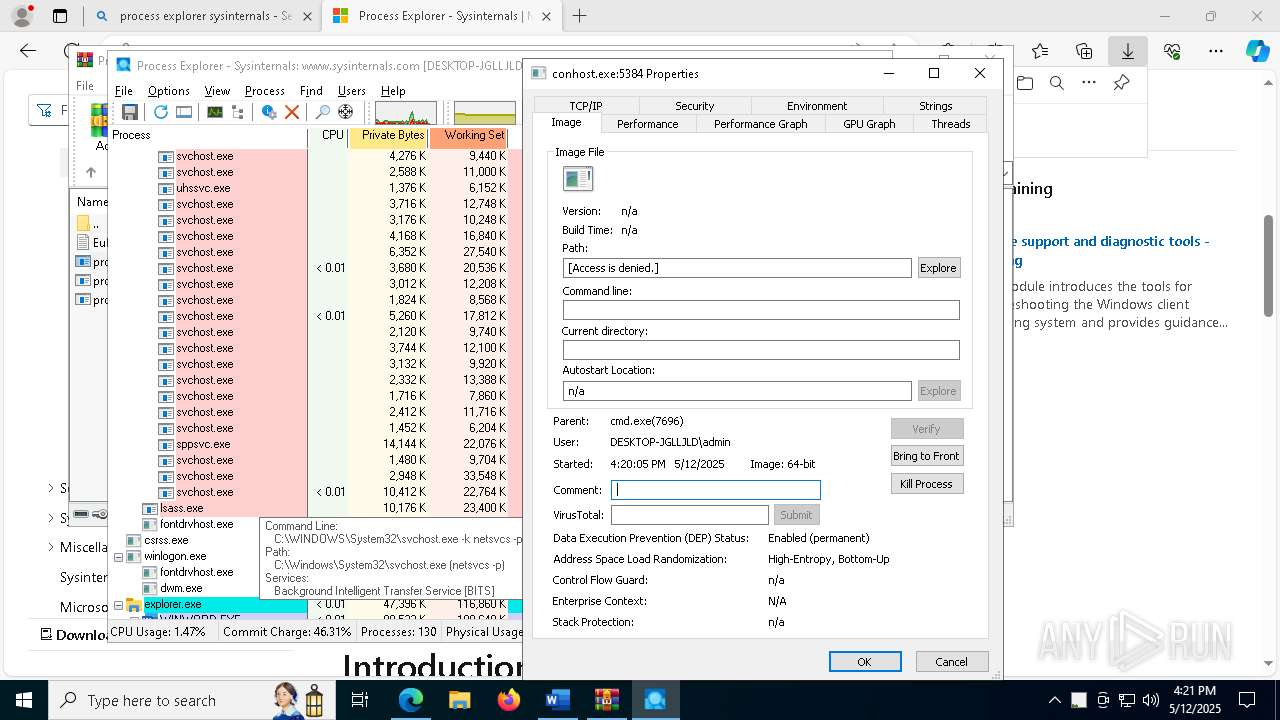Image resolution: width=1280 pixels, height=720 pixels.
Task: Collapse the explorer.exe tree node
Action: [x=118, y=604]
